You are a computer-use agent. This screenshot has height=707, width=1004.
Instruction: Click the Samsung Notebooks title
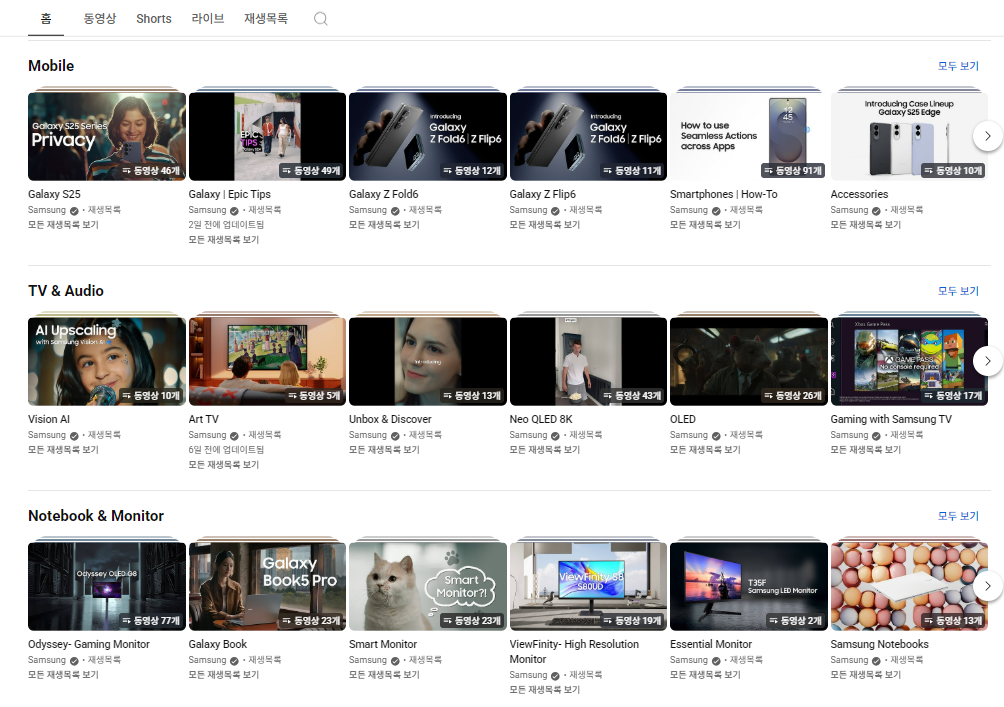[879, 644]
